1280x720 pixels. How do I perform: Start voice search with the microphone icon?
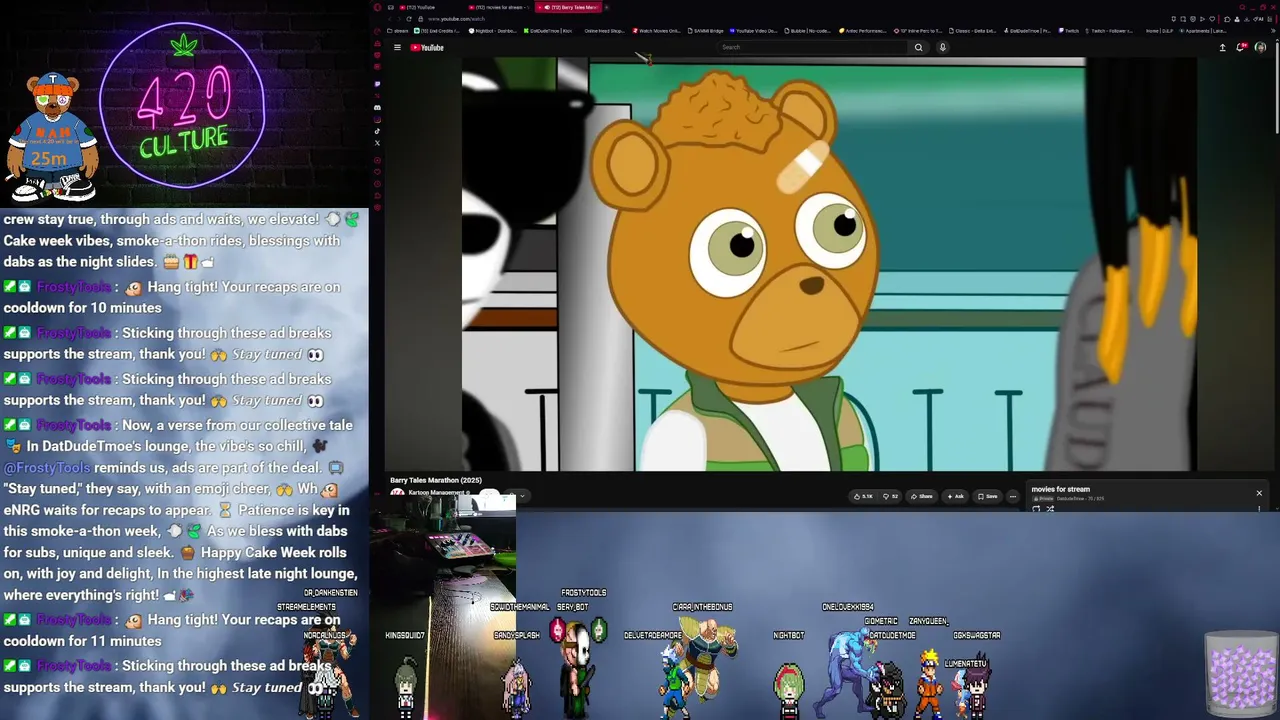(942, 47)
